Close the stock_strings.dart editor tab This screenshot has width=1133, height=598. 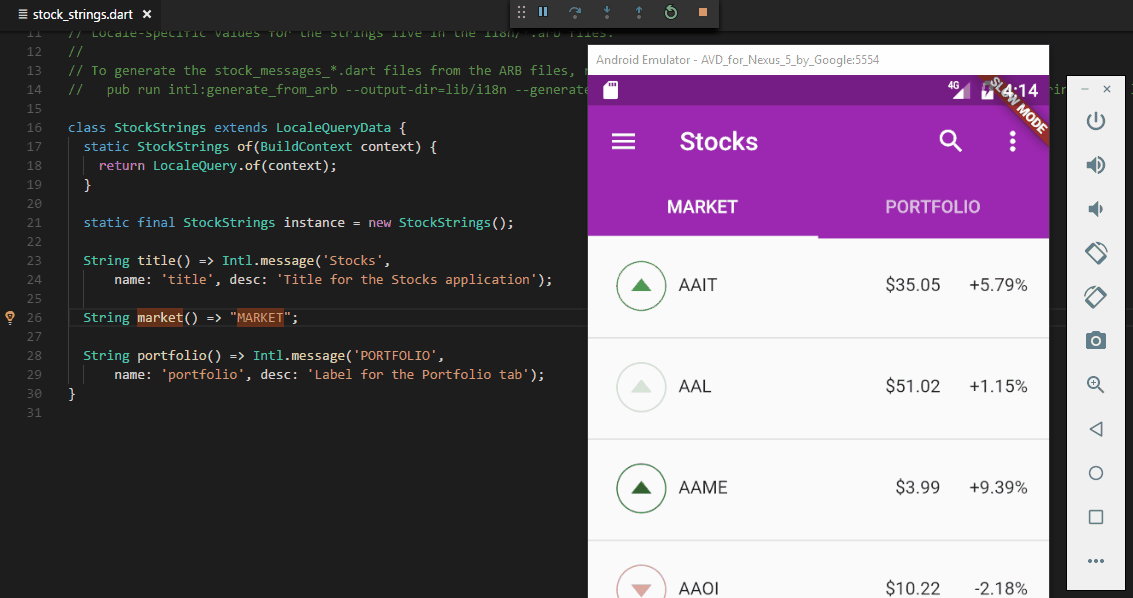coord(147,14)
